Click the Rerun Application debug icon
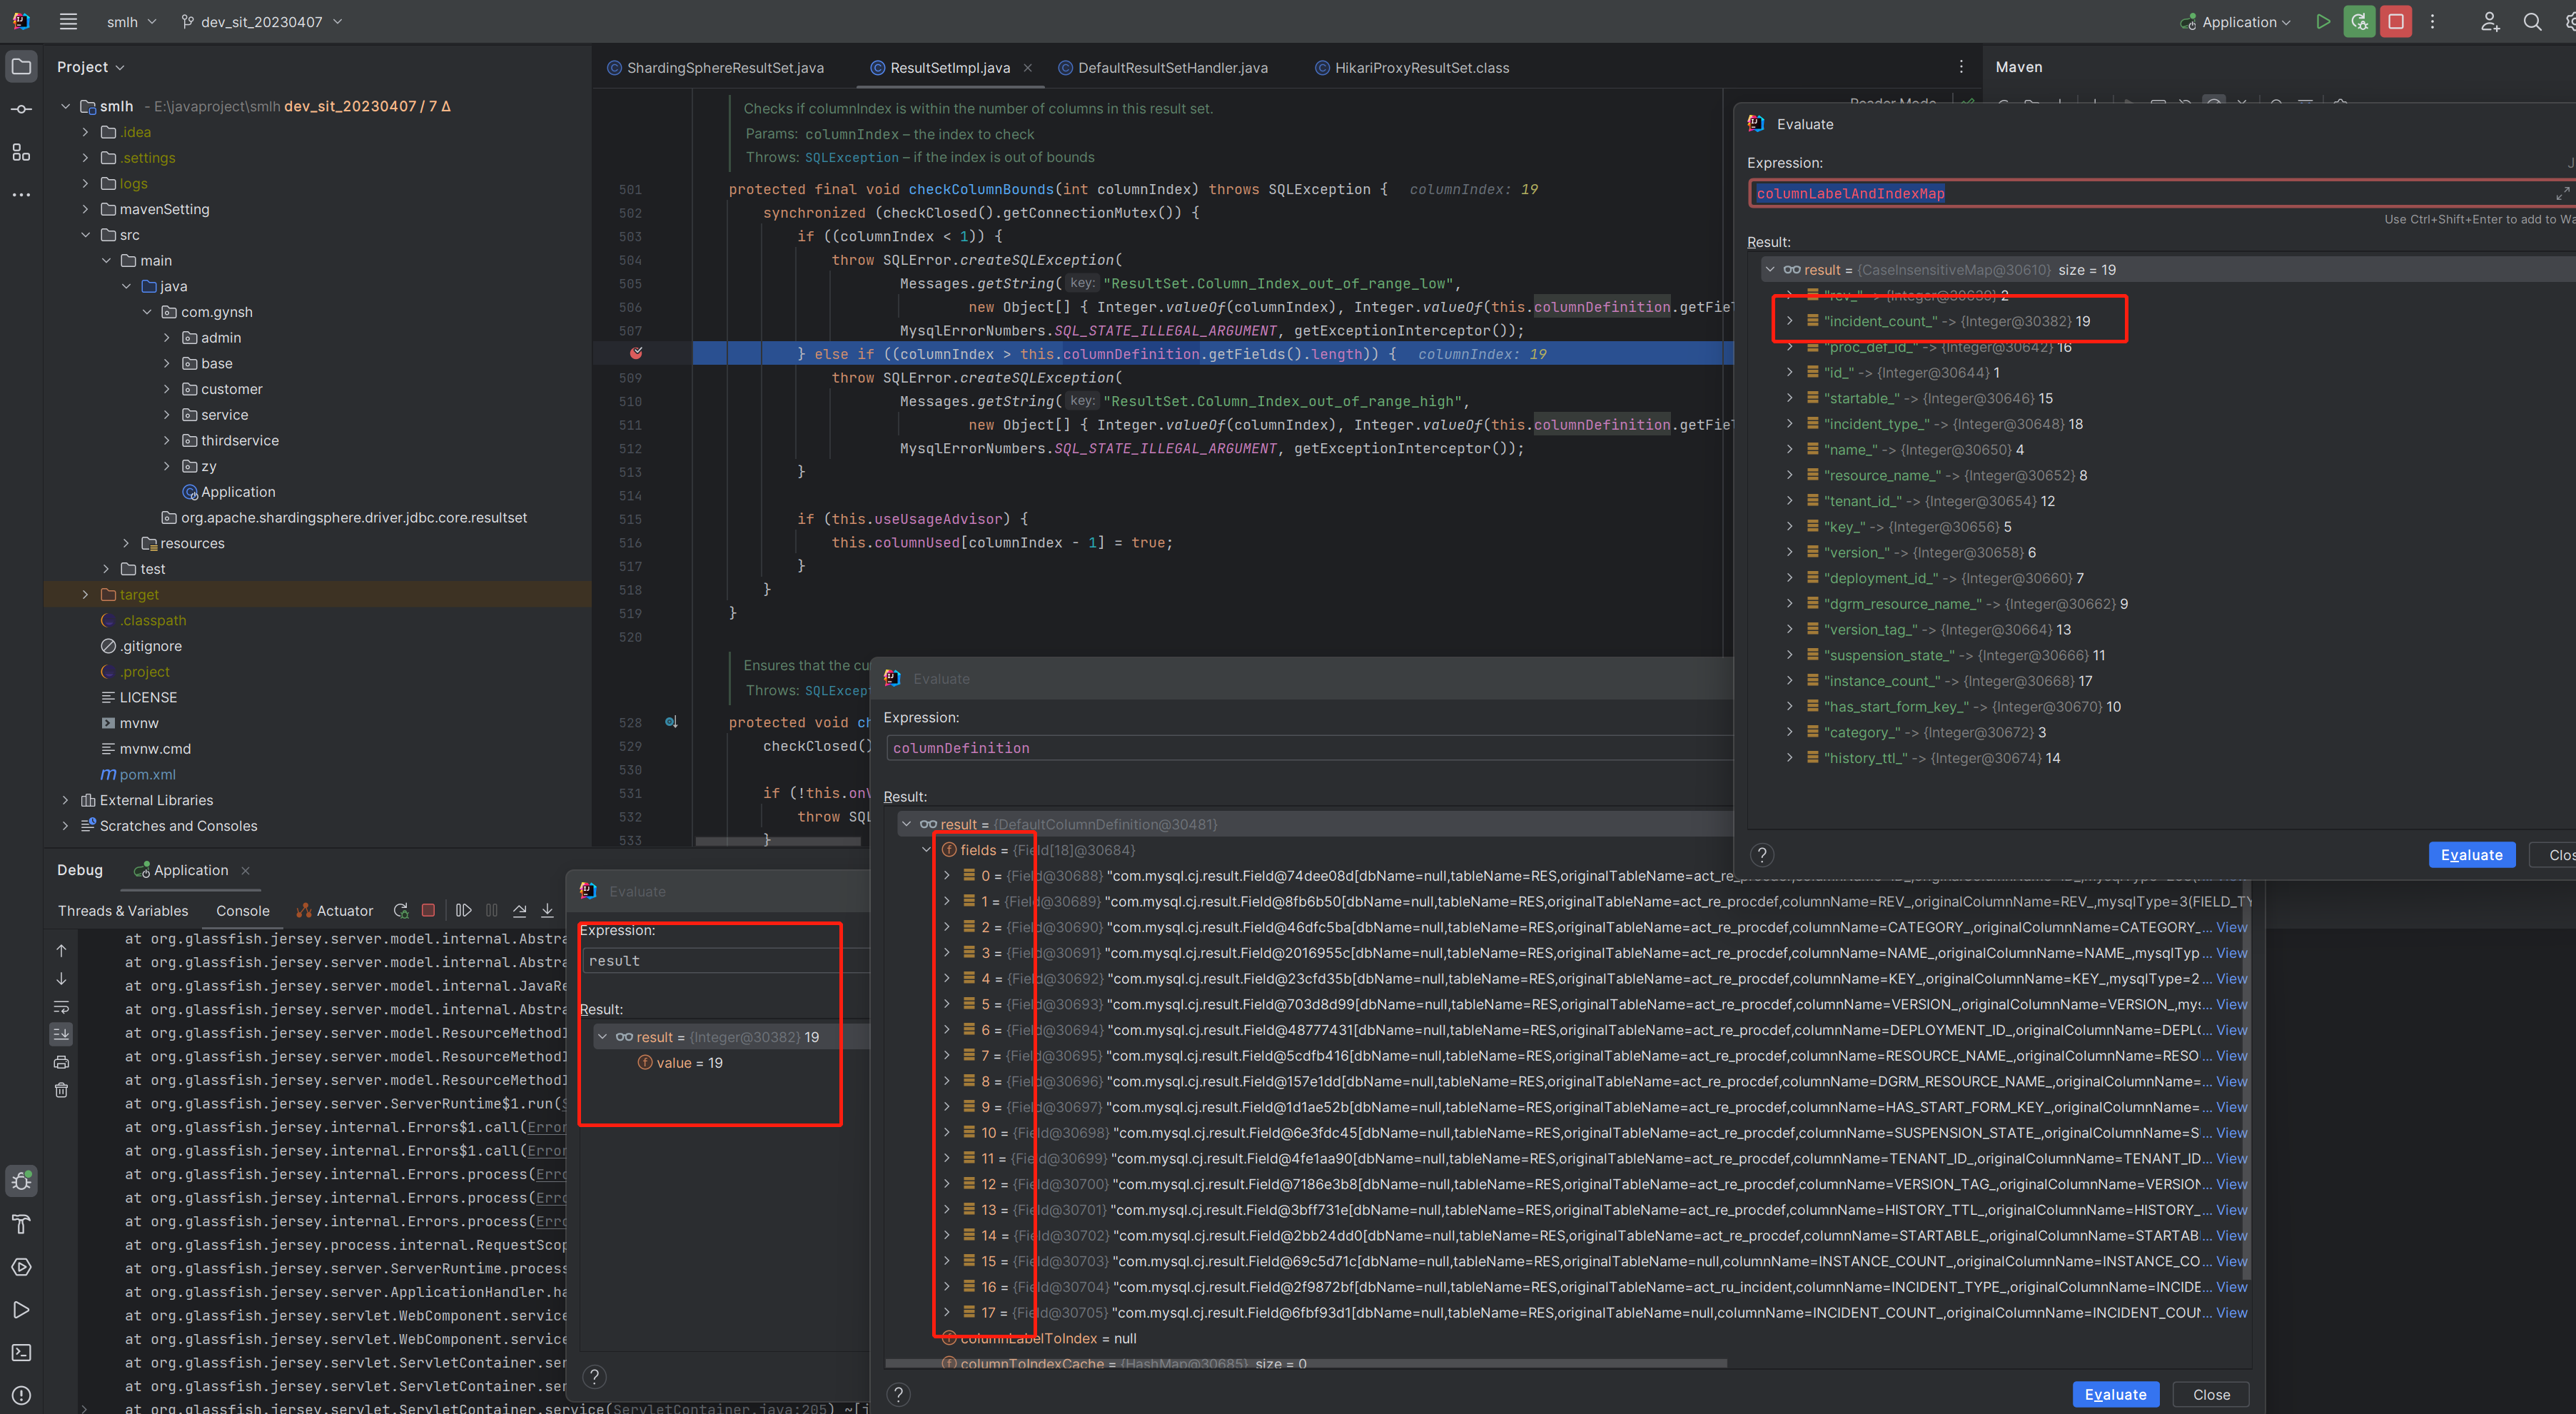 [401, 910]
